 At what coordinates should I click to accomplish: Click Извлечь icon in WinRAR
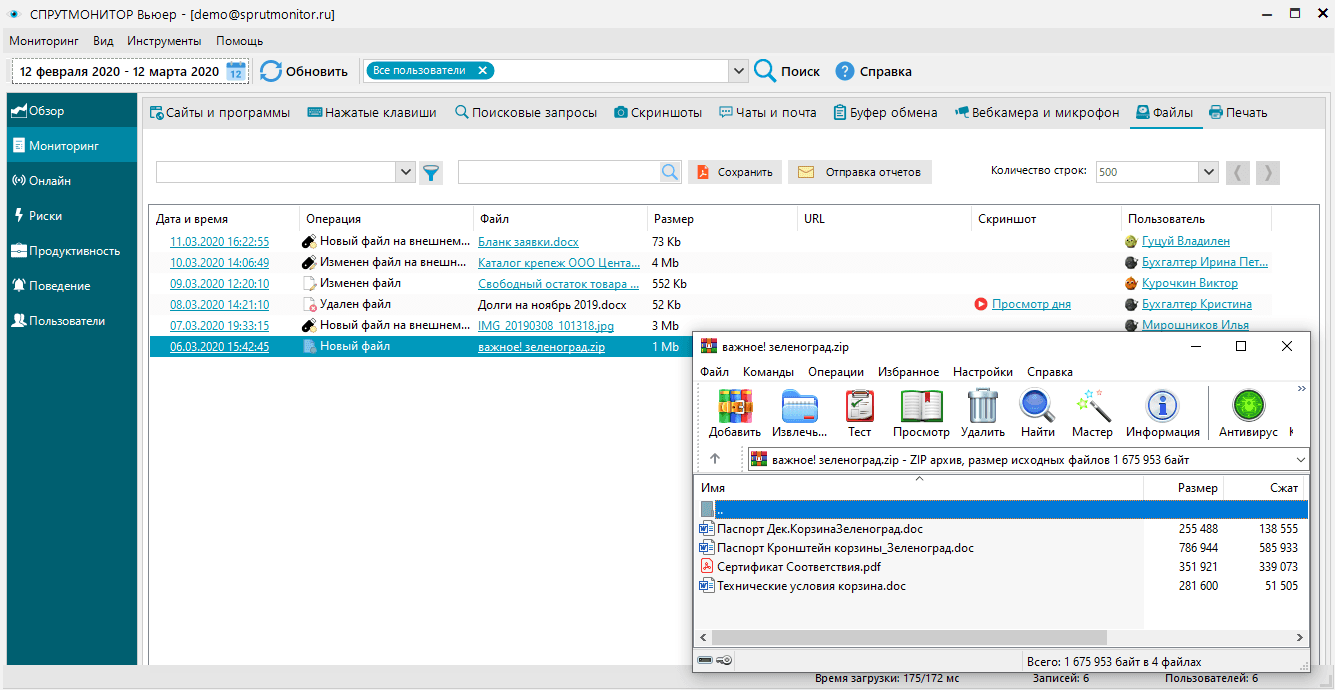[800, 414]
